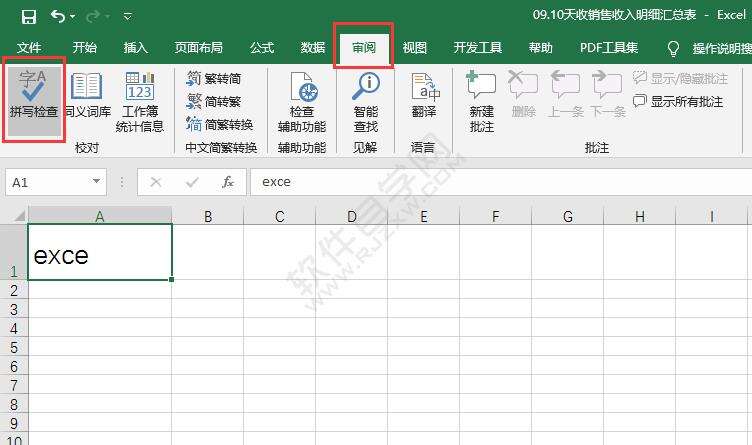Click the lightbulb 操作说明搜索 icon
Image resolution: width=752 pixels, height=445 pixels.
[673, 48]
